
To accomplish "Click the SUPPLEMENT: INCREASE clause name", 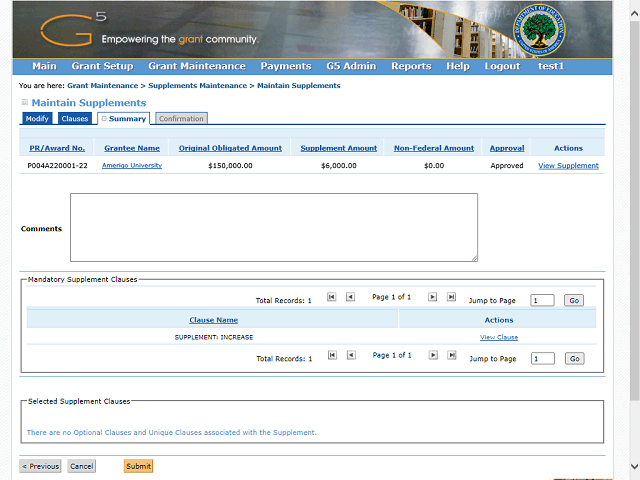I will pos(214,337).
